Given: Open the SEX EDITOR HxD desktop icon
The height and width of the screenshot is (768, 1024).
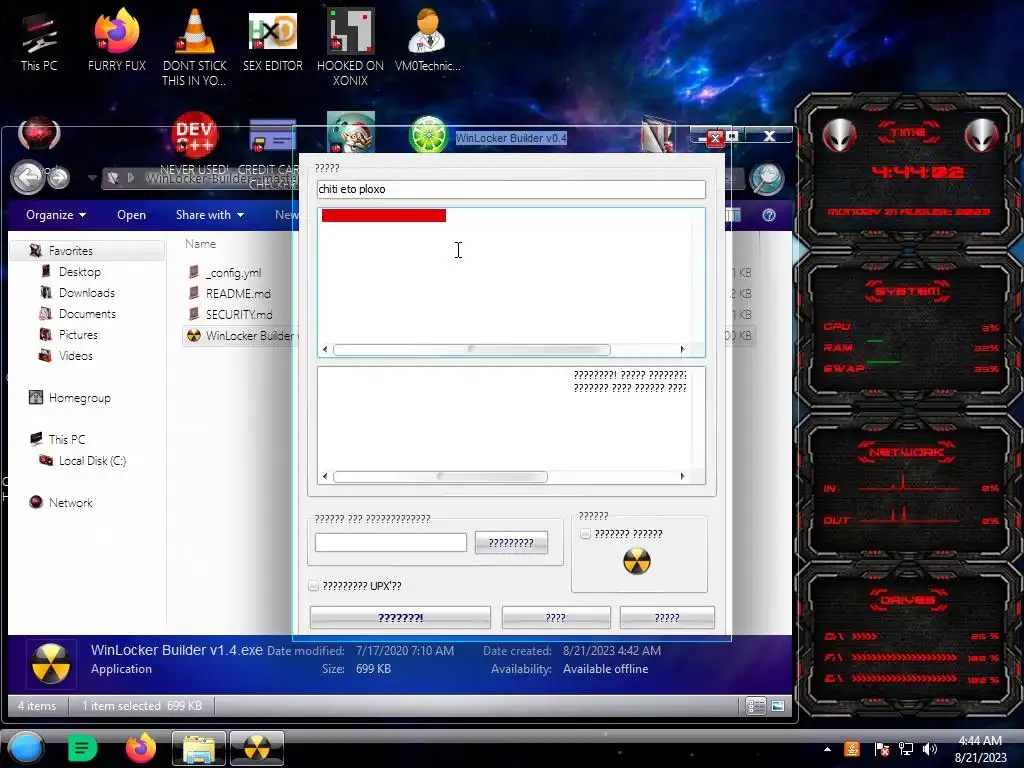Looking at the screenshot, I should (272, 40).
